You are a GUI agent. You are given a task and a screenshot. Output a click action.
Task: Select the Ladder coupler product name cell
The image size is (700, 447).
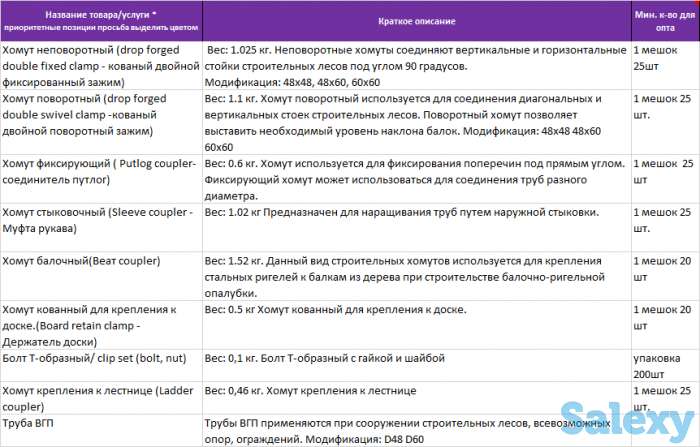(100, 398)
